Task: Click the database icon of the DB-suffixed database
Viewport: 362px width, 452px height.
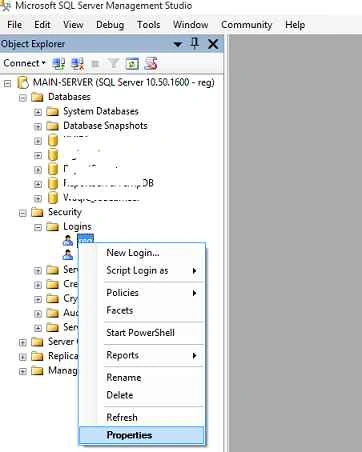Action: coord(53,183)
